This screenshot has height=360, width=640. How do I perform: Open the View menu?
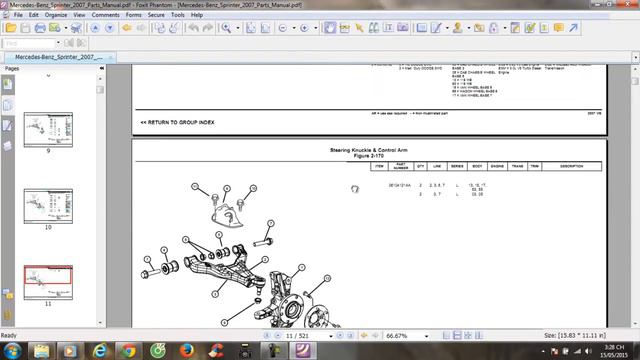coord(79,15)
